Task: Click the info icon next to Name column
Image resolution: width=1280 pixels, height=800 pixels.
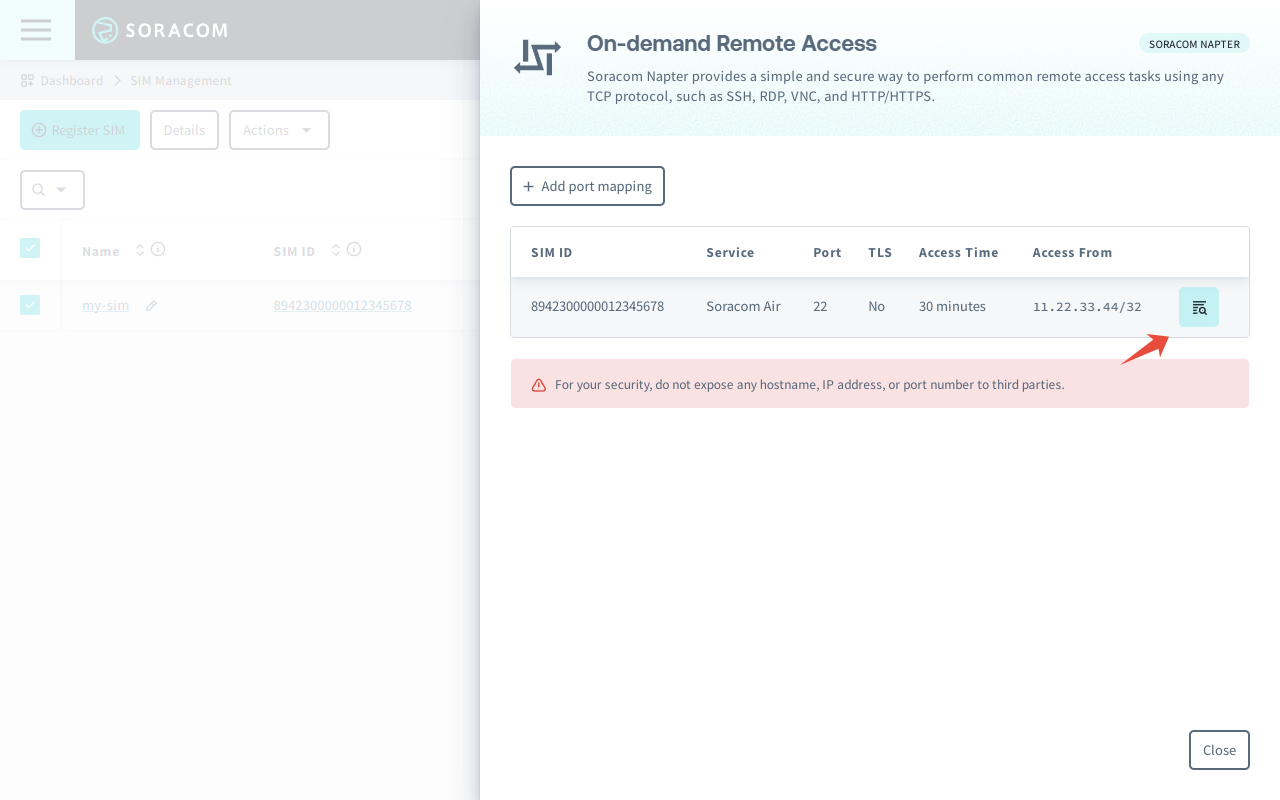Action: [158, 249]
